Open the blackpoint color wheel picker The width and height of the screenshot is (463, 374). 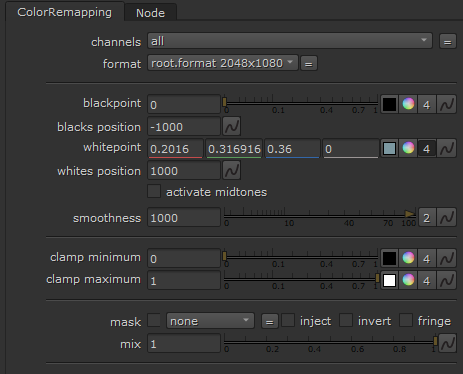408,104
